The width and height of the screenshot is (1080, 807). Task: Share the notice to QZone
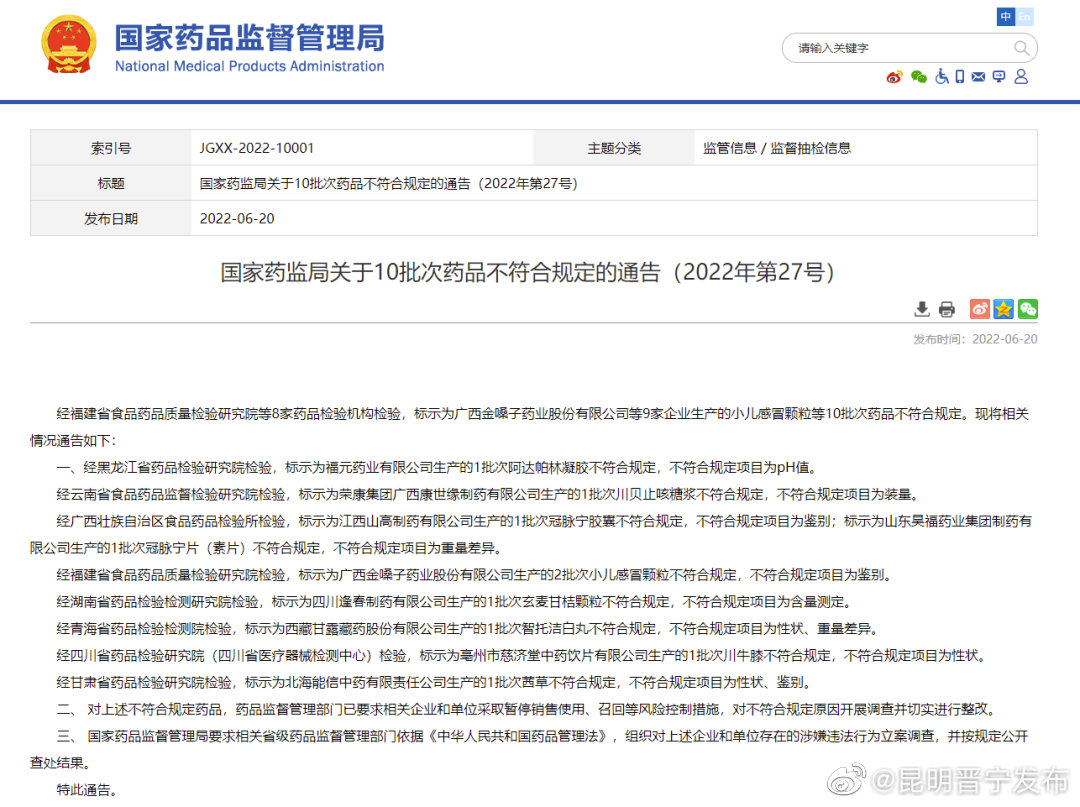click(x=1003, y=309)
